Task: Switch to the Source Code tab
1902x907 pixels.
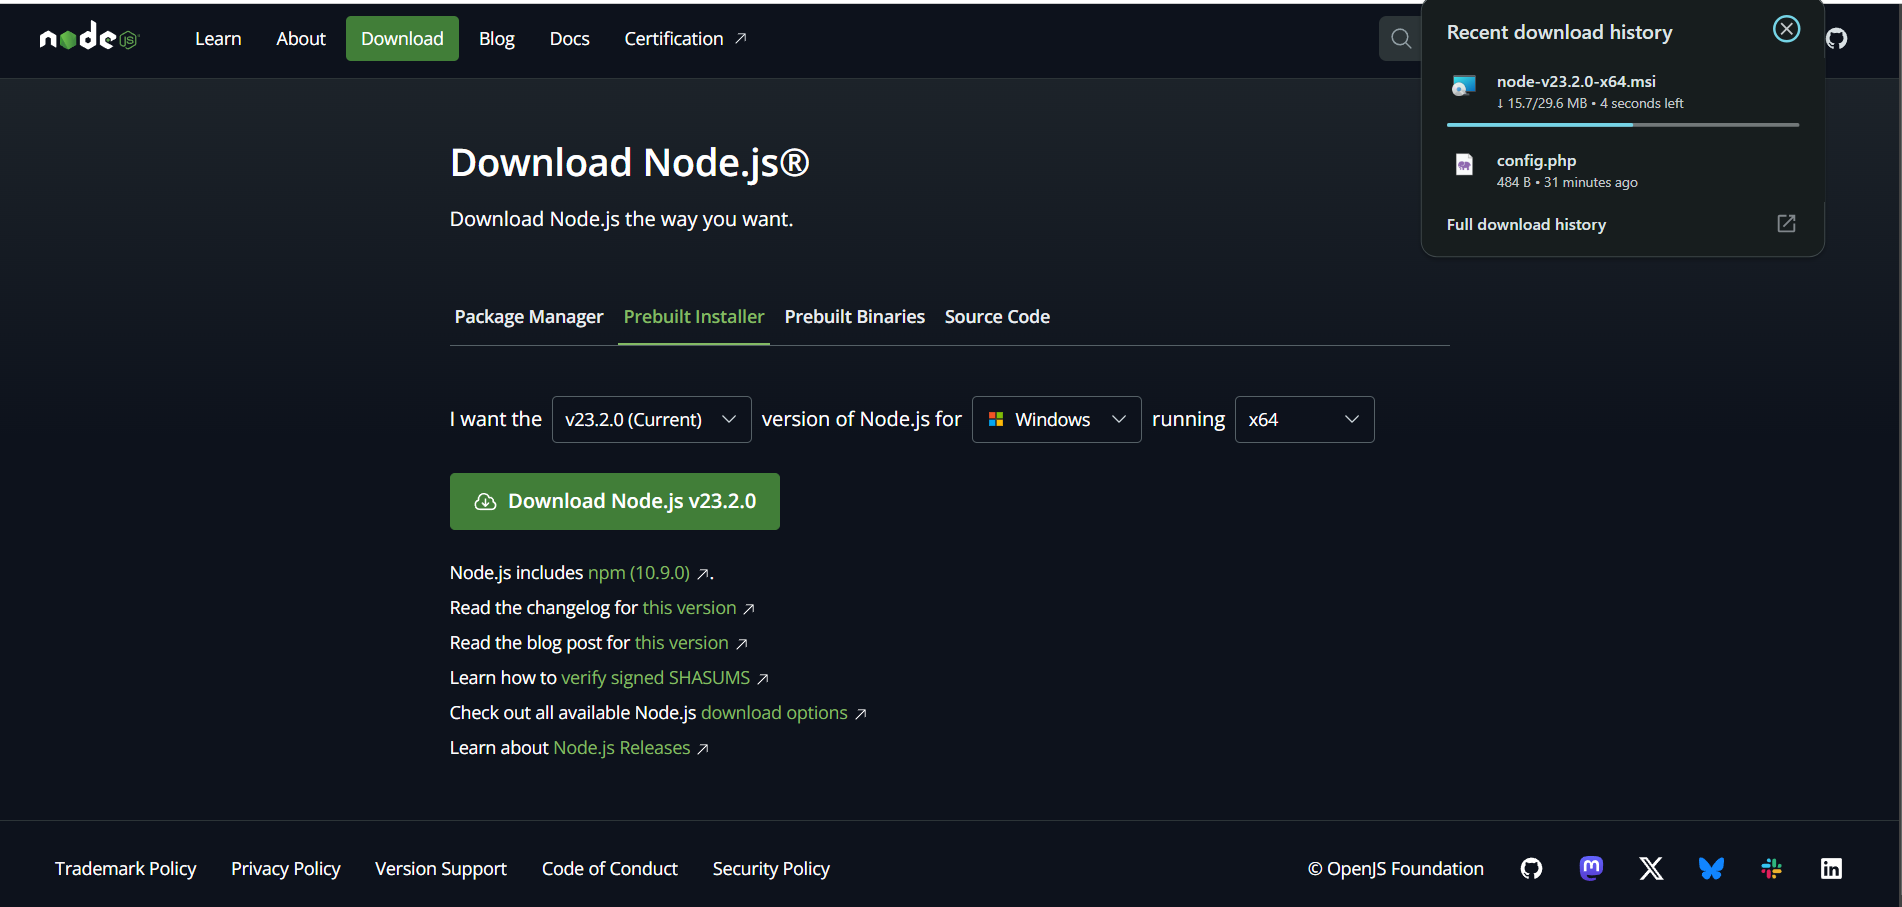Action: point(997,317)
